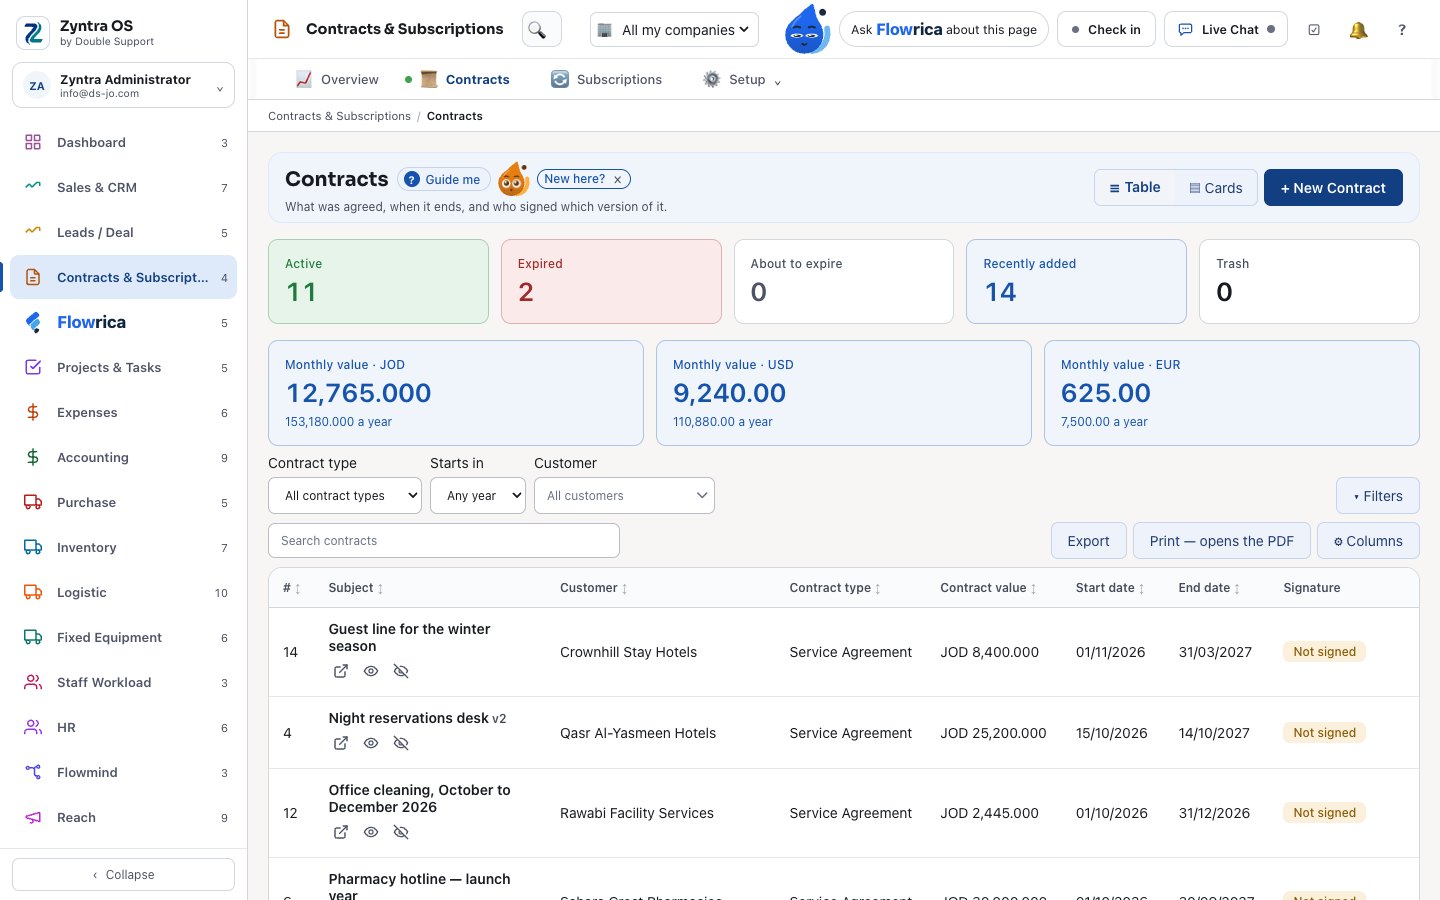The width and height of the screenshot is (1440, 900).
Task: Click the Search contracts field
Action: coord(444,540)
